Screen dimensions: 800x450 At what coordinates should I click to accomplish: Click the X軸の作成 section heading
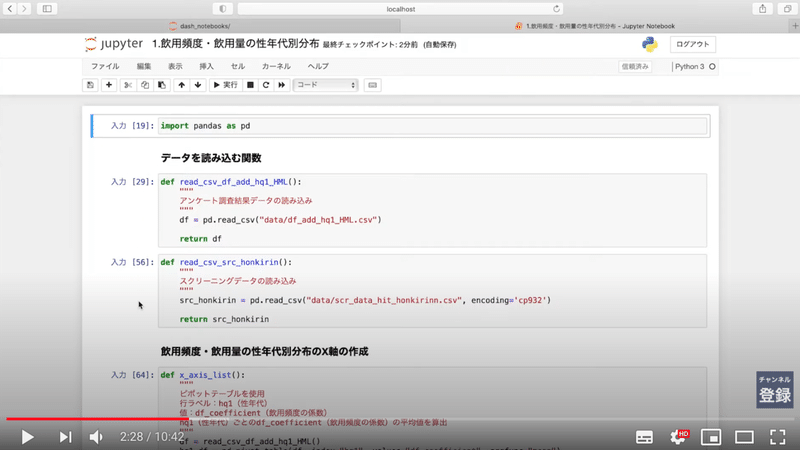coord(264,352)
